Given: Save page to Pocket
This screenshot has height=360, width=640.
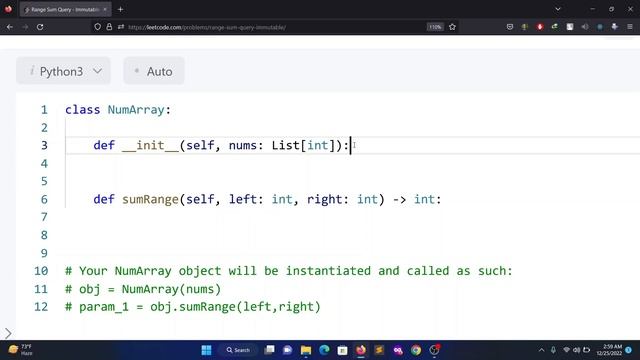Looking at the screenshot, I should click(x=510, y=27).
